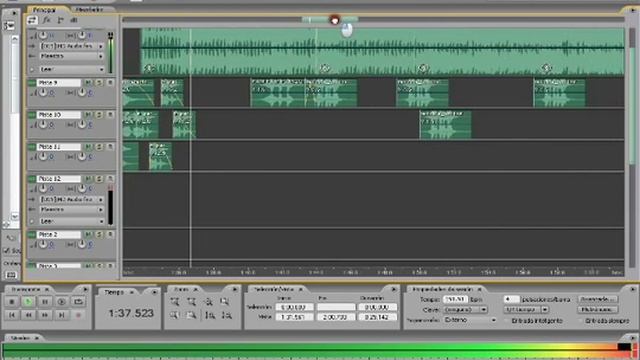Click the rewind transport button

[28, 315]
